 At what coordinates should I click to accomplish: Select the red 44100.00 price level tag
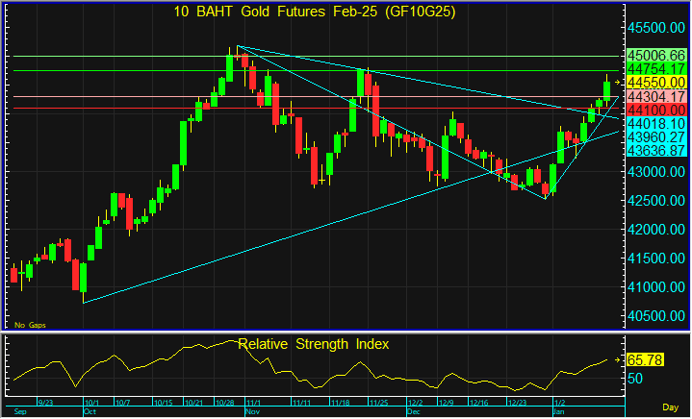click(656, 109)
